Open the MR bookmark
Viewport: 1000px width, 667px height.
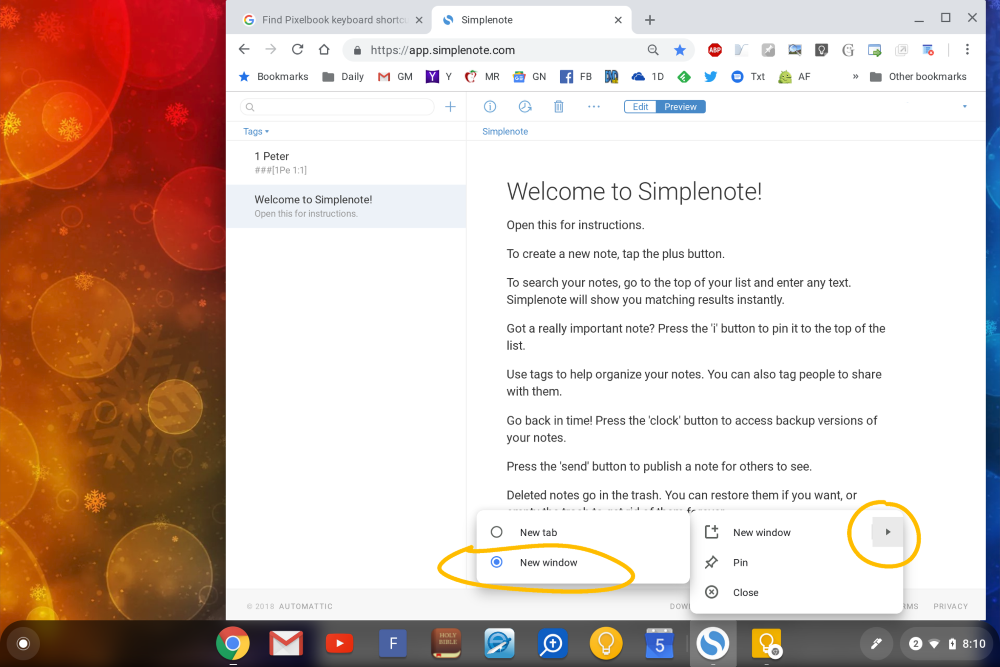coord(482,77)
